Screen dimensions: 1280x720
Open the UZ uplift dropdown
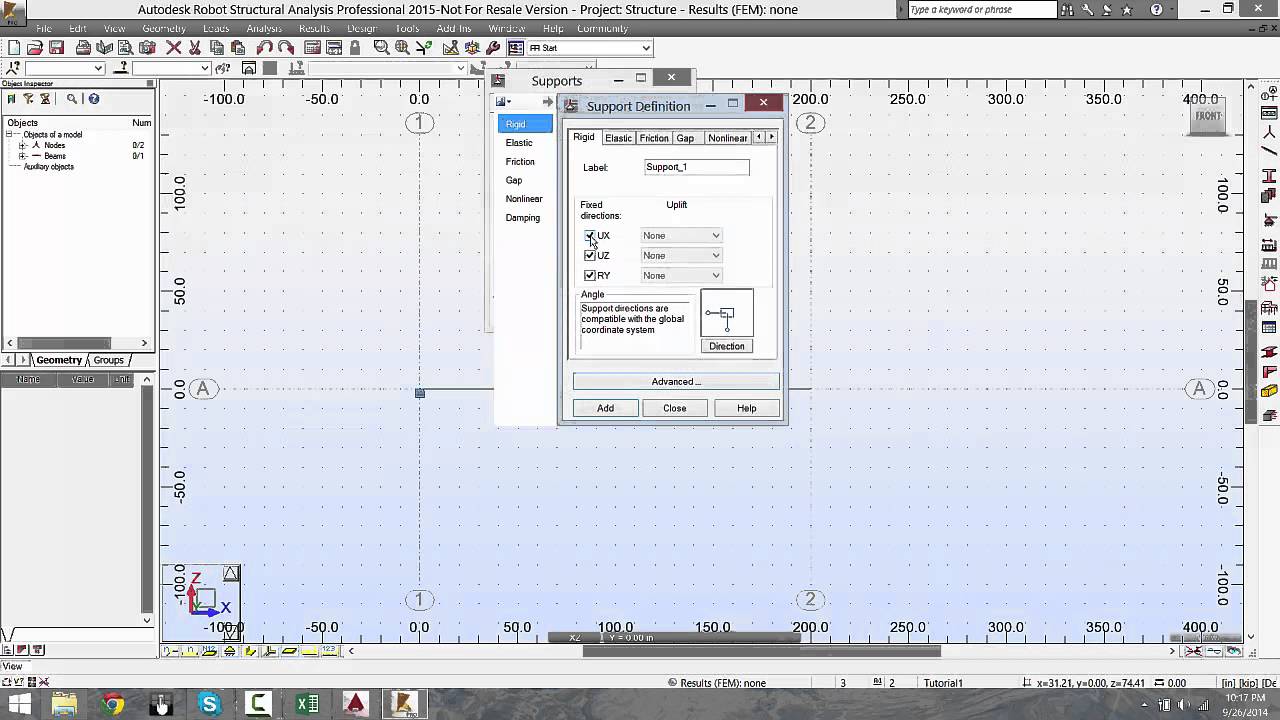click(x=681, y=256)
